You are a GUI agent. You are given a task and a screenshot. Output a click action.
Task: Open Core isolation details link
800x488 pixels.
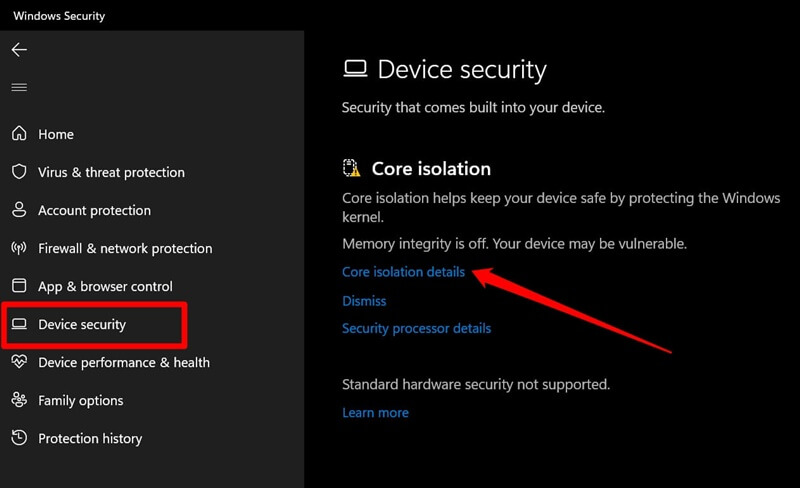pos(403,272)
